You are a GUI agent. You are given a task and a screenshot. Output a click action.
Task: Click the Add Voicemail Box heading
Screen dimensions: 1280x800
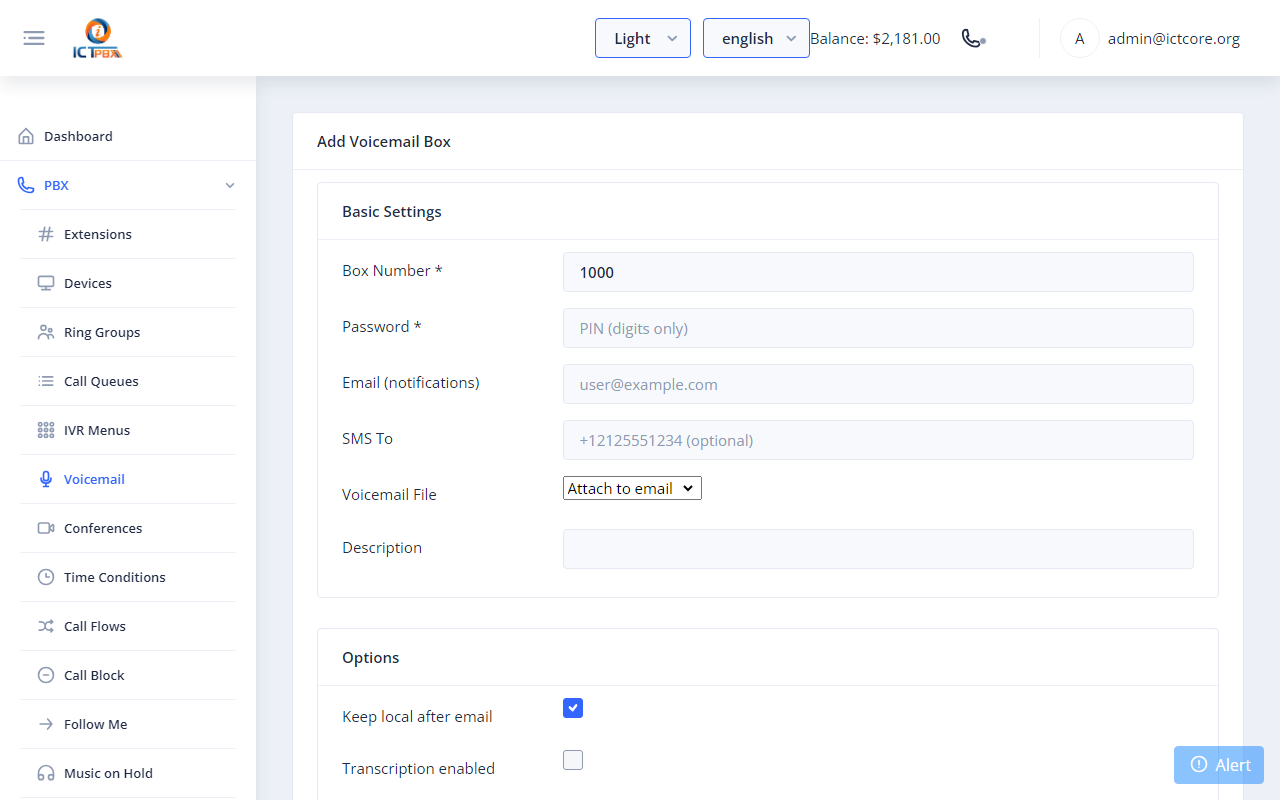click(x=384, y=142)
